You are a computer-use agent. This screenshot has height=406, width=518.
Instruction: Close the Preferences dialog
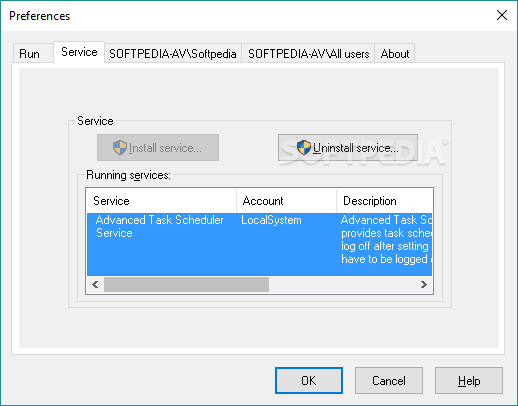click(502, 15)
